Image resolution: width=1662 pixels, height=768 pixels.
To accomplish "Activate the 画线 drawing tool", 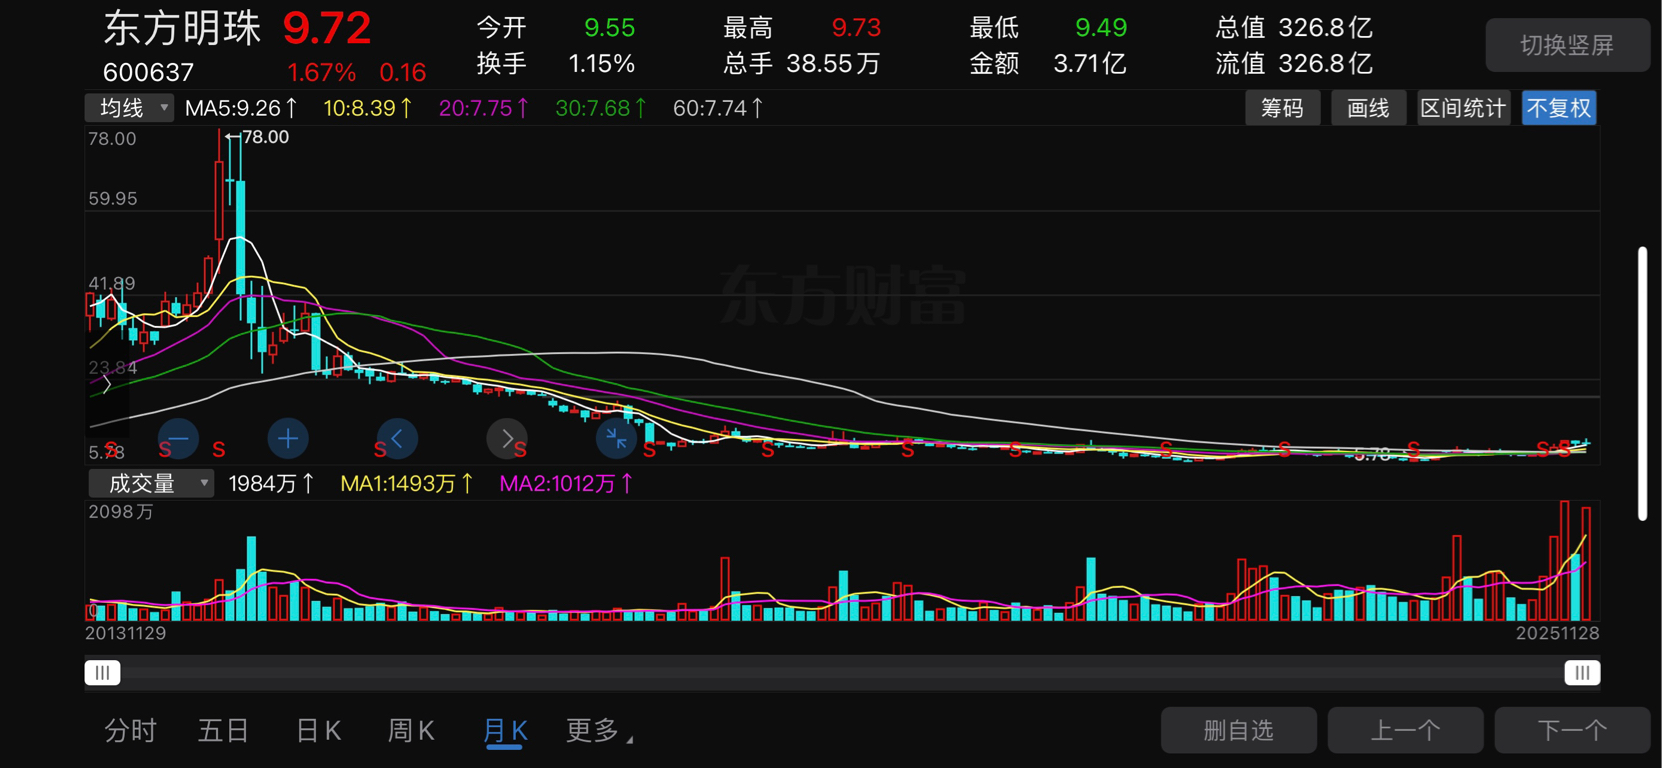I will (1368, 108).
